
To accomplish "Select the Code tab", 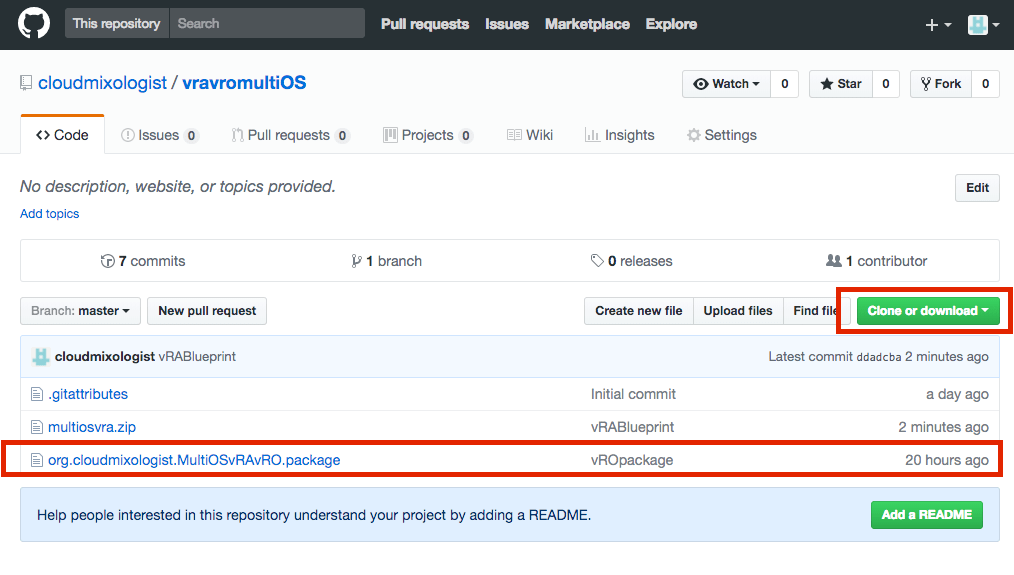I will [x=62, y=135].
